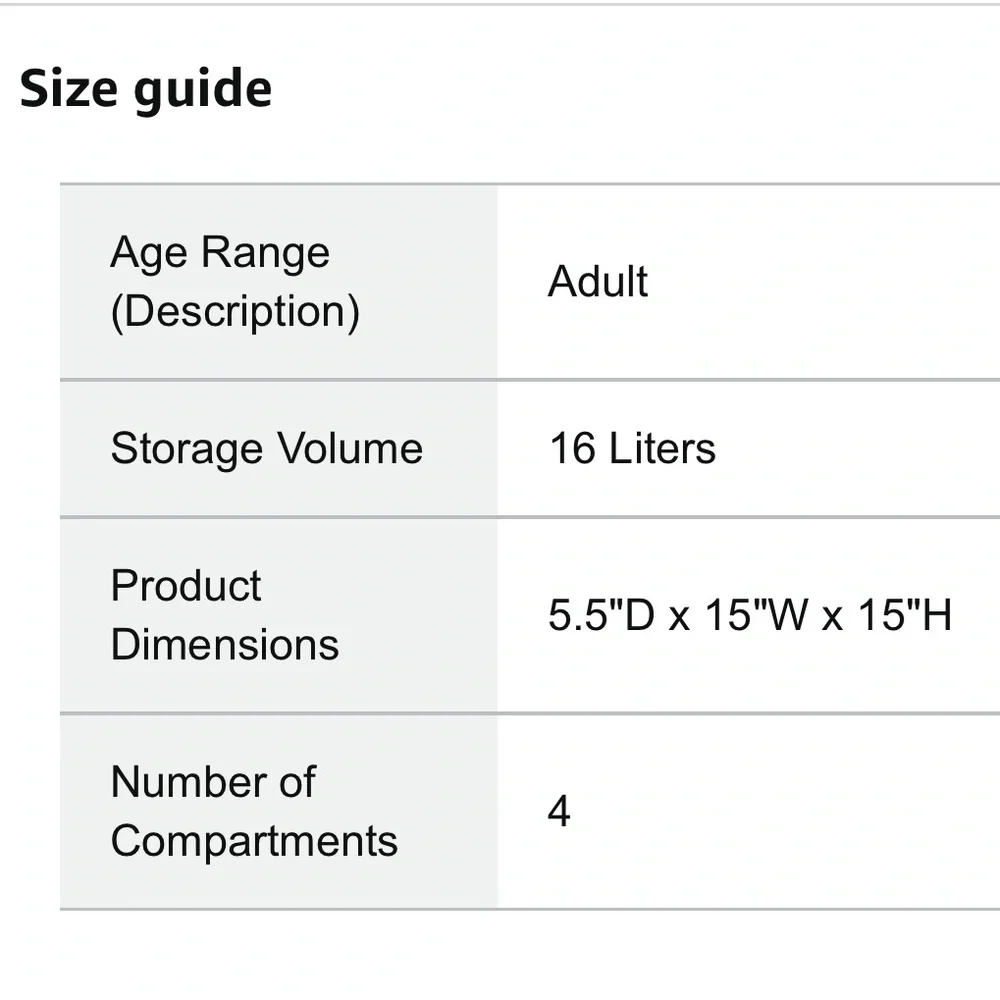Viewport: 1000px width, 1000px height.
Task: Click the word Compartments in the table
Action: [x=254, y=841]
